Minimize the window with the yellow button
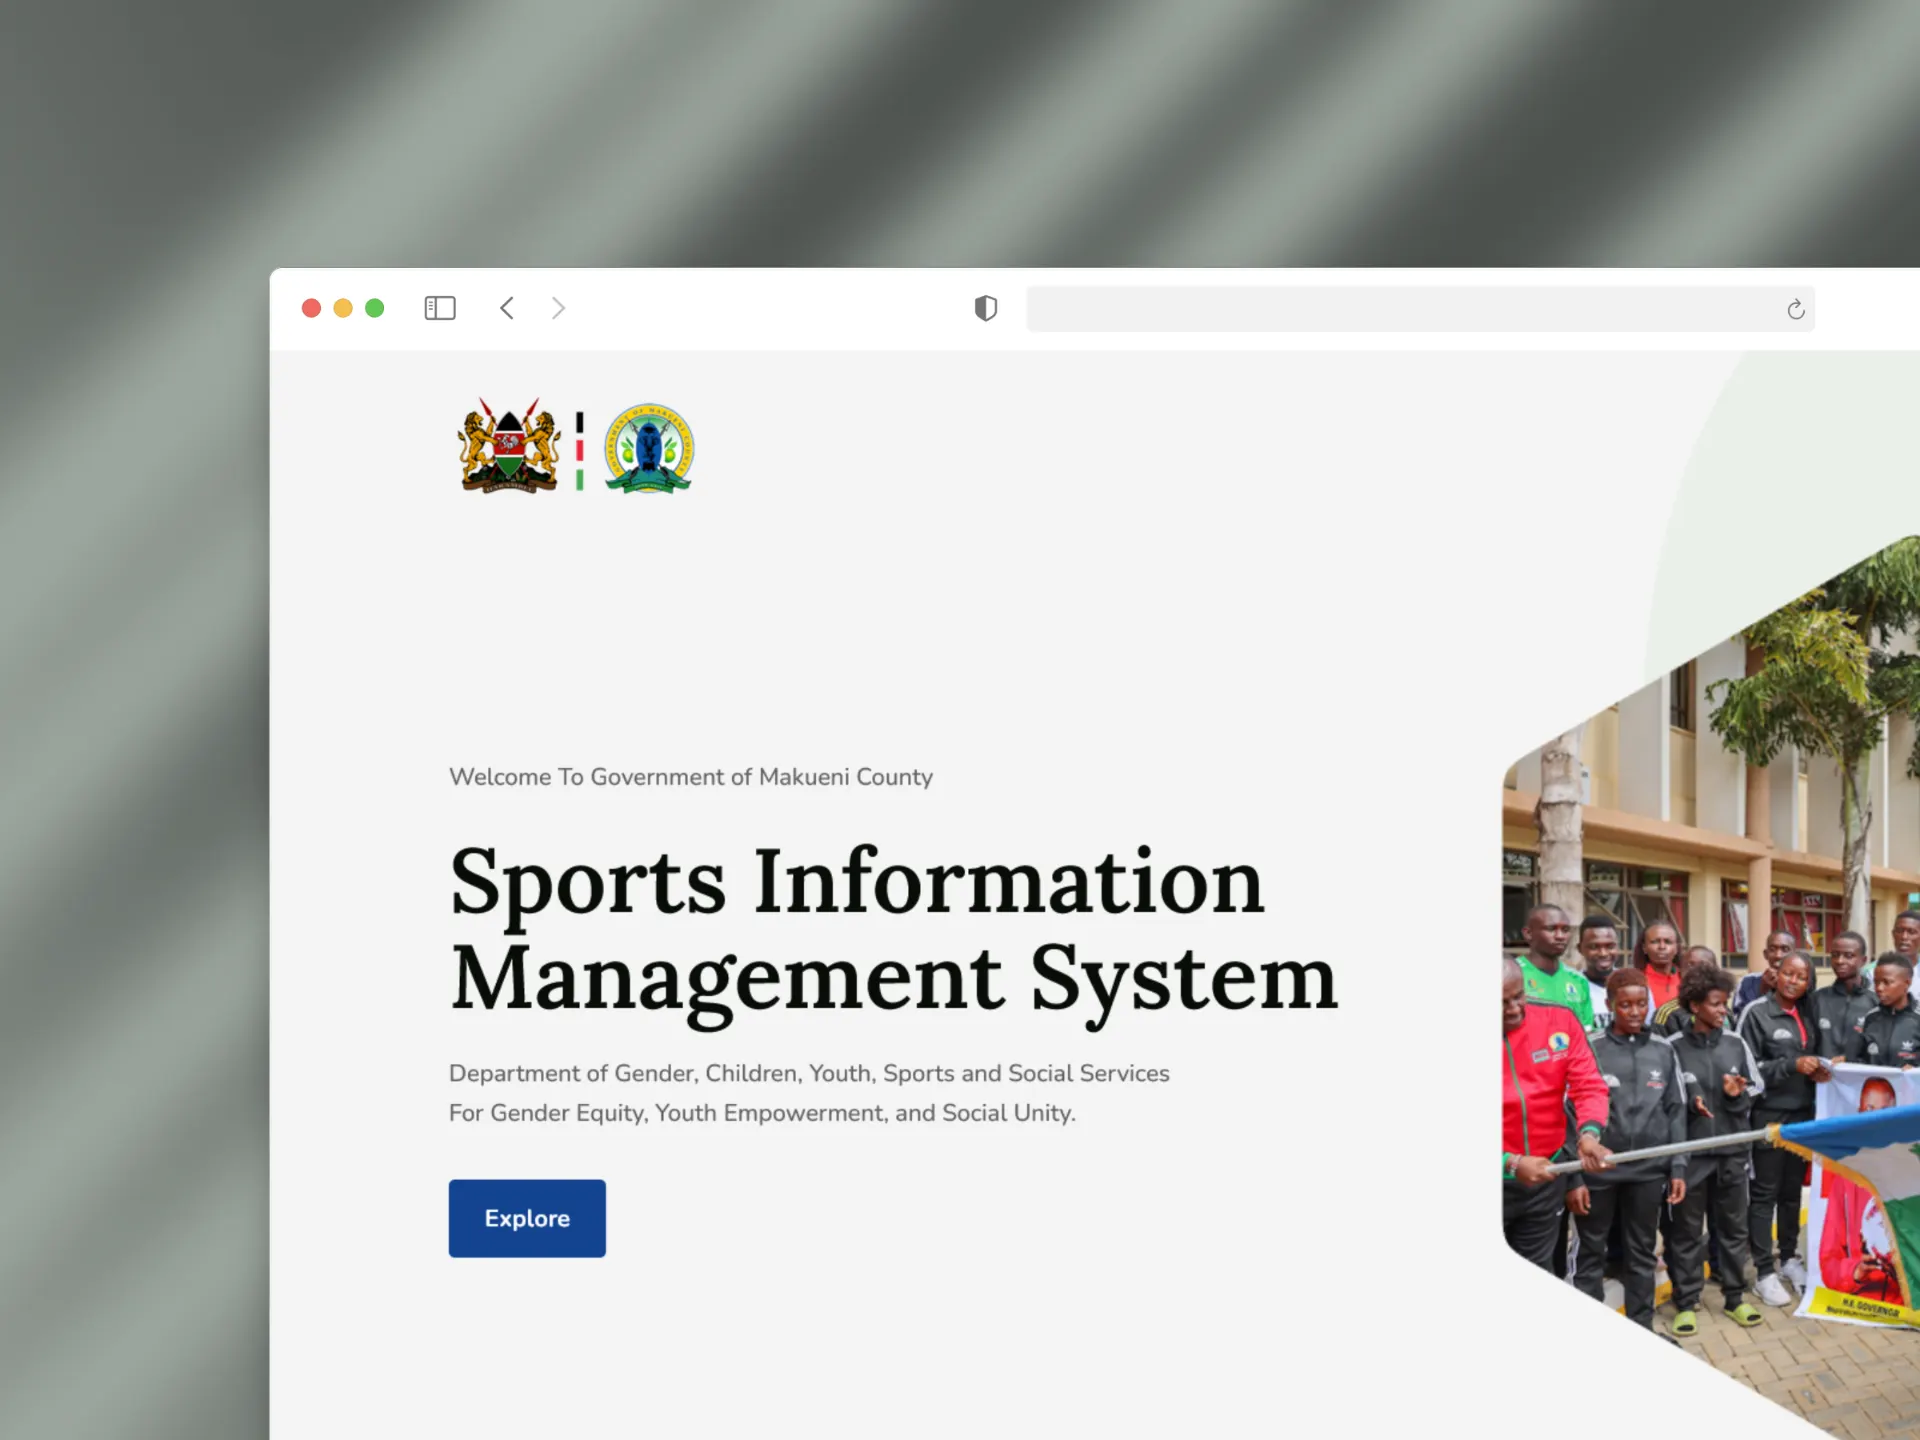 pos(343,308)
